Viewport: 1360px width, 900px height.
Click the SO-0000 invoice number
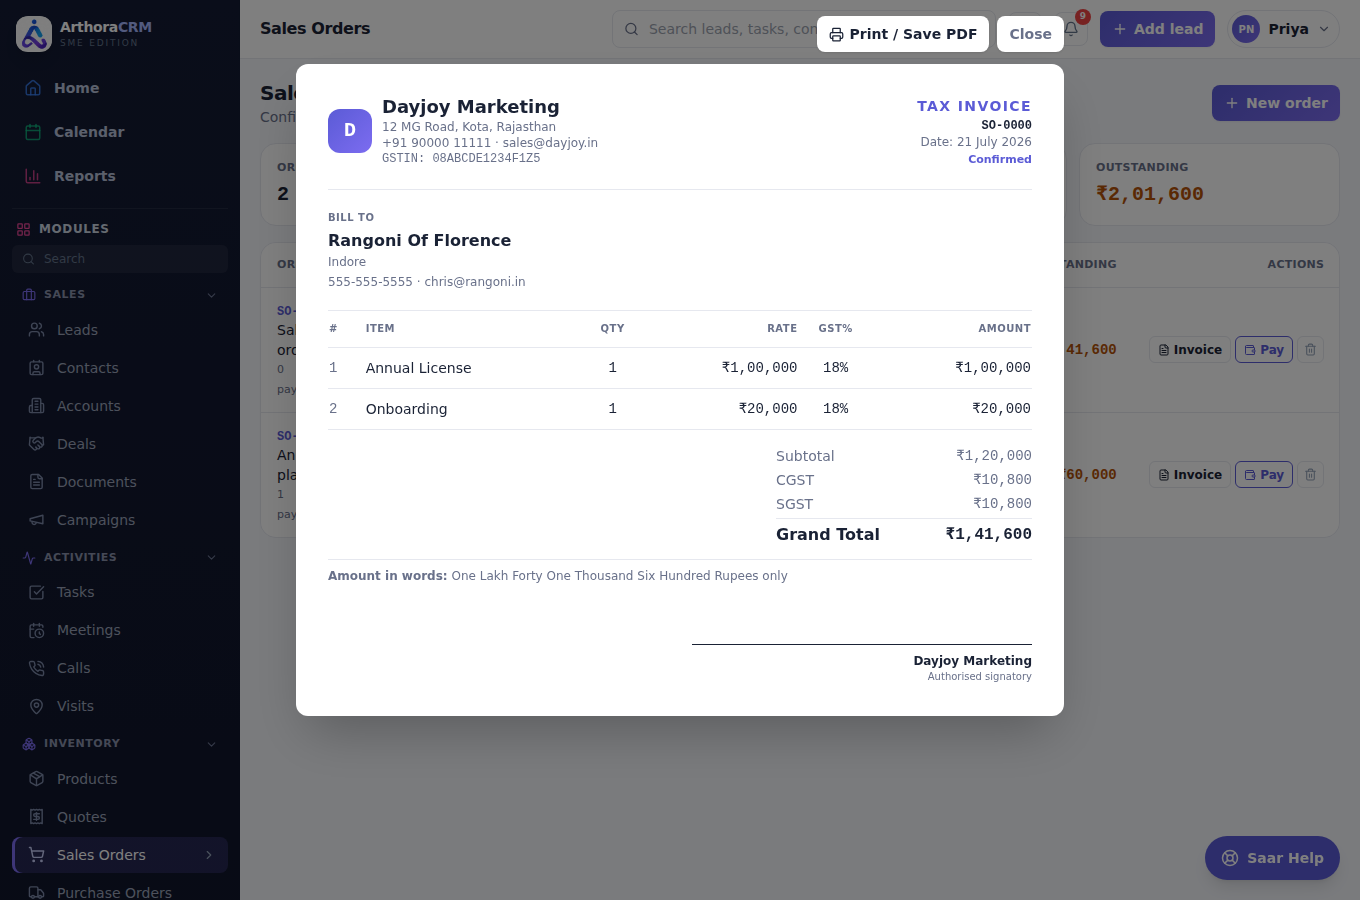click(x=1006, y=125)
